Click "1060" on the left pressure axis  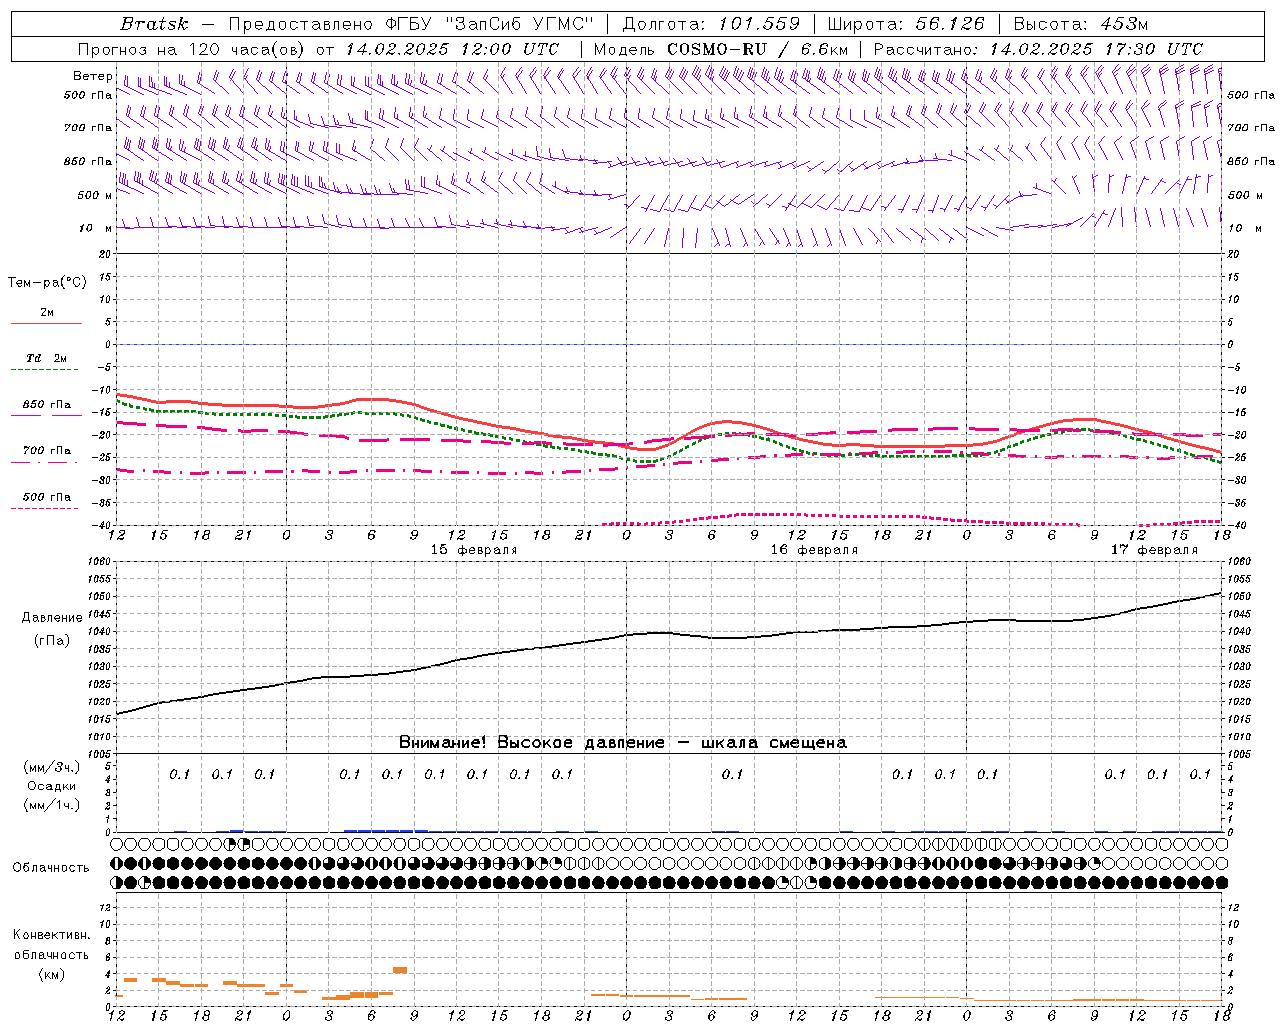pyautogui.click(x=99, y=562)
